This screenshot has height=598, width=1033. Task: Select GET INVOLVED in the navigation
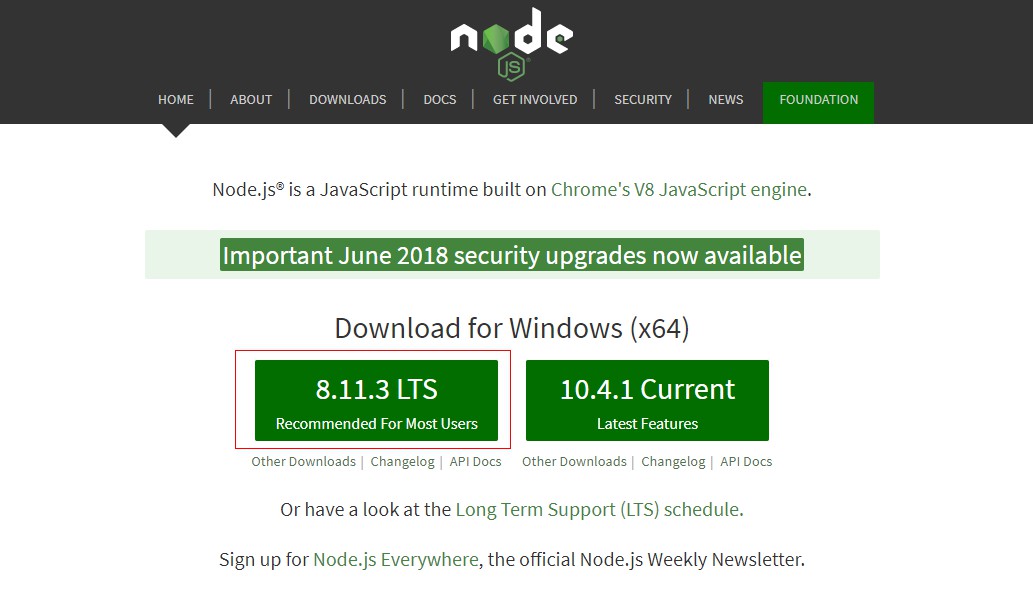534,100
